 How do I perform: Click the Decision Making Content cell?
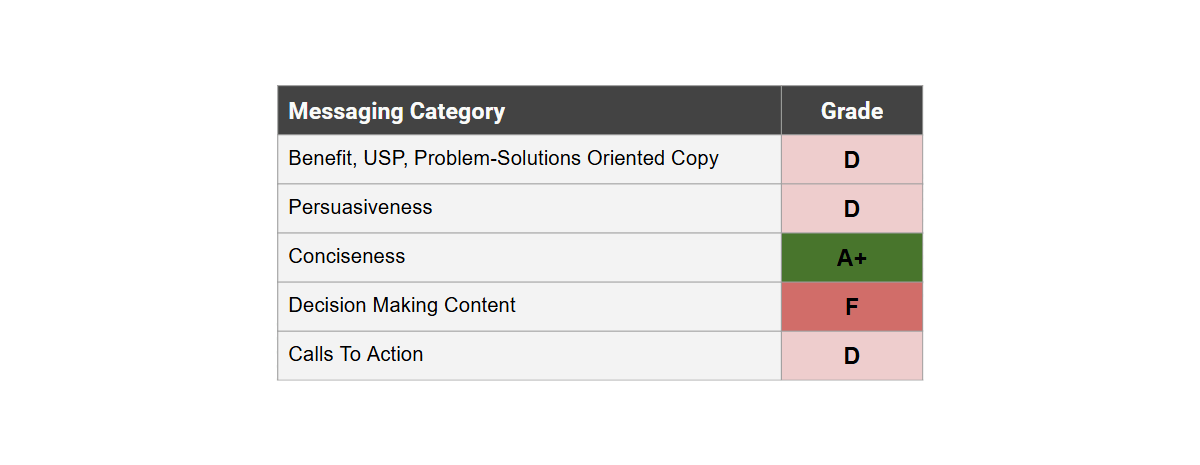point(402,306)
